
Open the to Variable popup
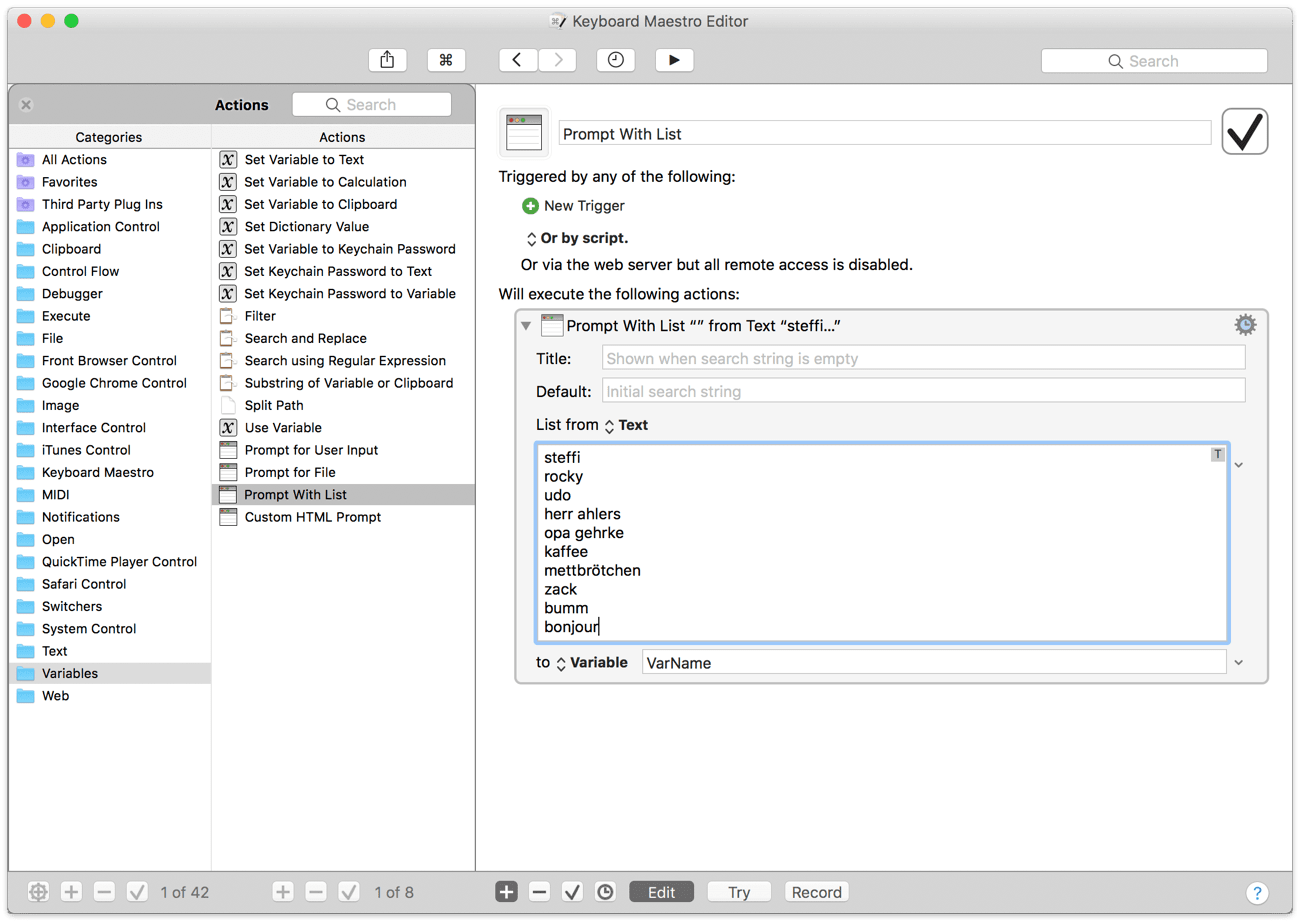(592, 662)
